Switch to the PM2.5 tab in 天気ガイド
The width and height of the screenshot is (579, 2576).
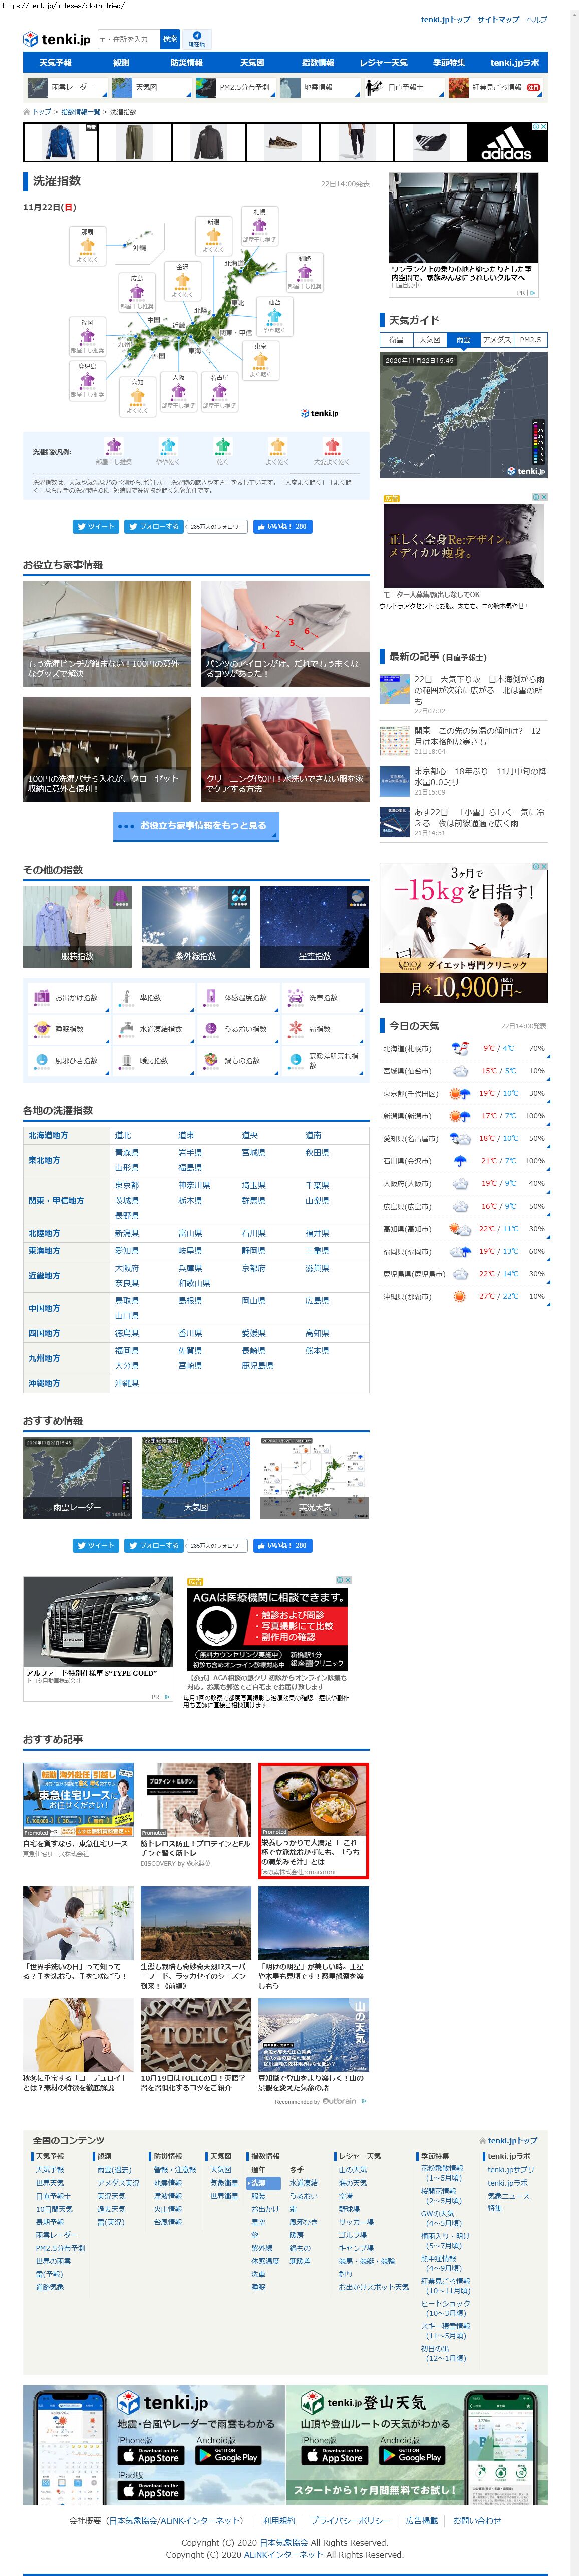coord(530,340)
